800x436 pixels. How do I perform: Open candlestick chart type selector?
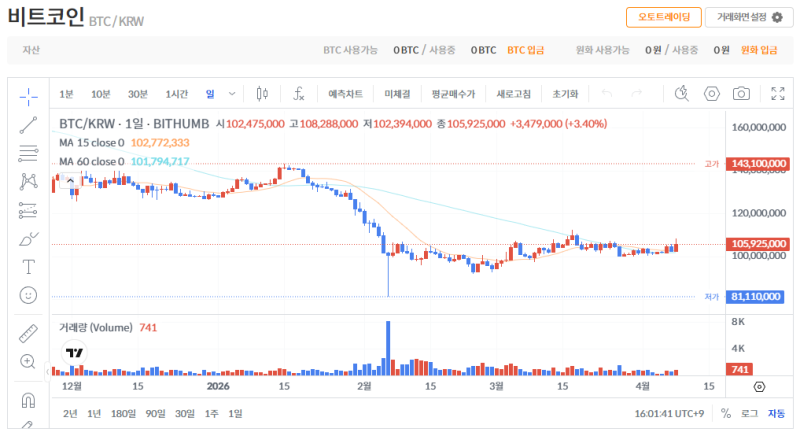(262, 94)
